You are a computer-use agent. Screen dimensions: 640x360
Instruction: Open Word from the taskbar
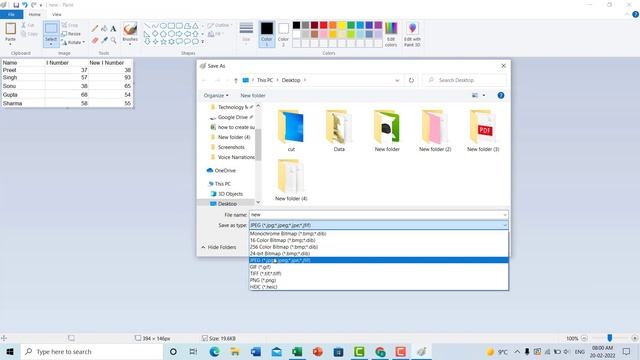coord(256,351)
